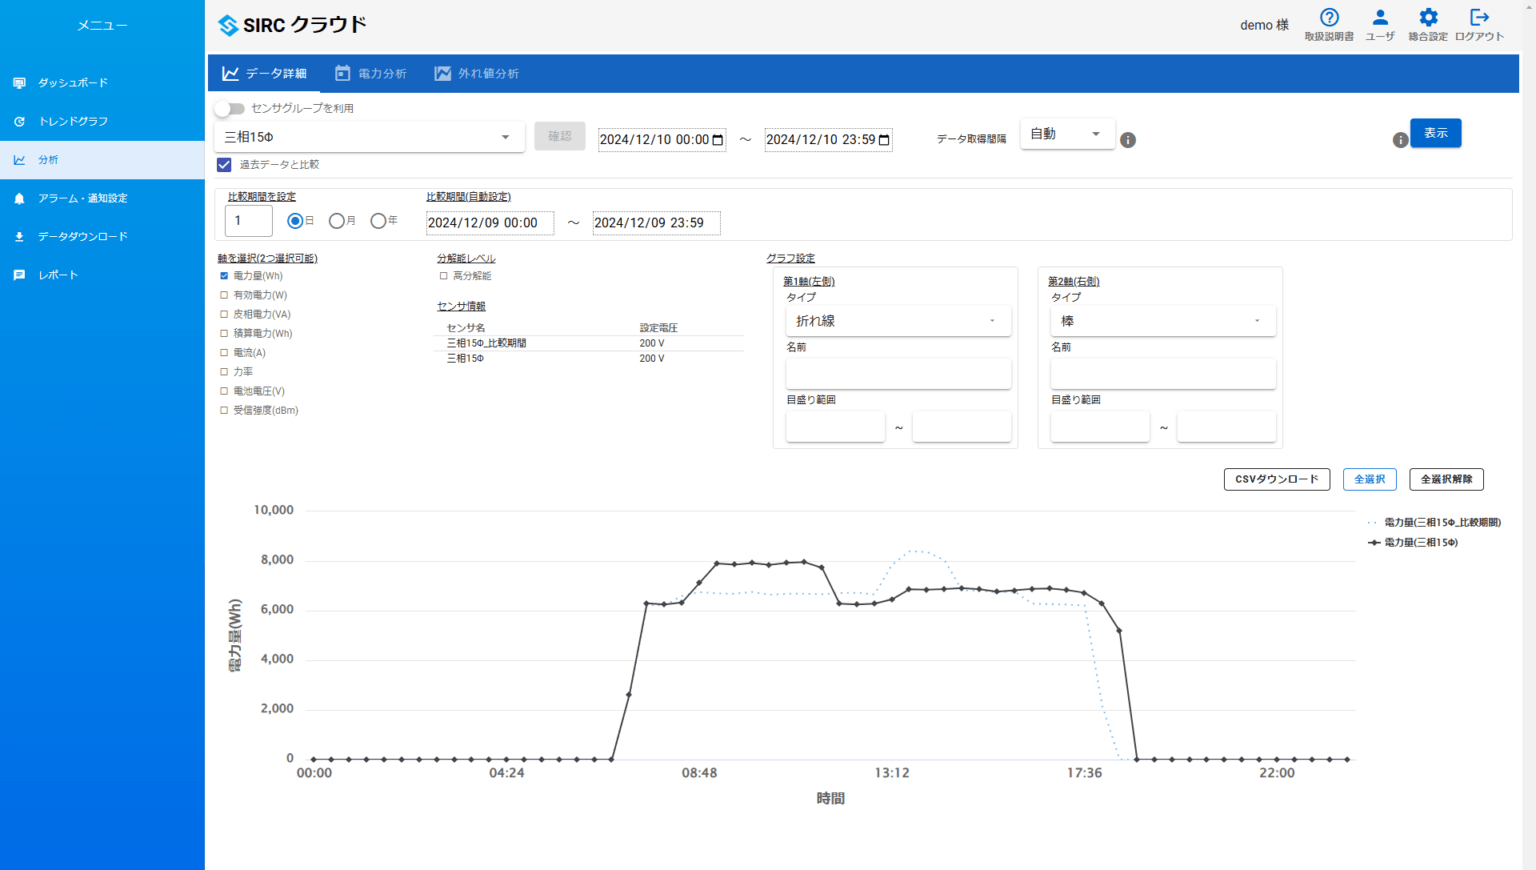The width and height of the screenshot is (1536, 870).
Task: Uncheck 過去データと比較
Action: (224, 164)
